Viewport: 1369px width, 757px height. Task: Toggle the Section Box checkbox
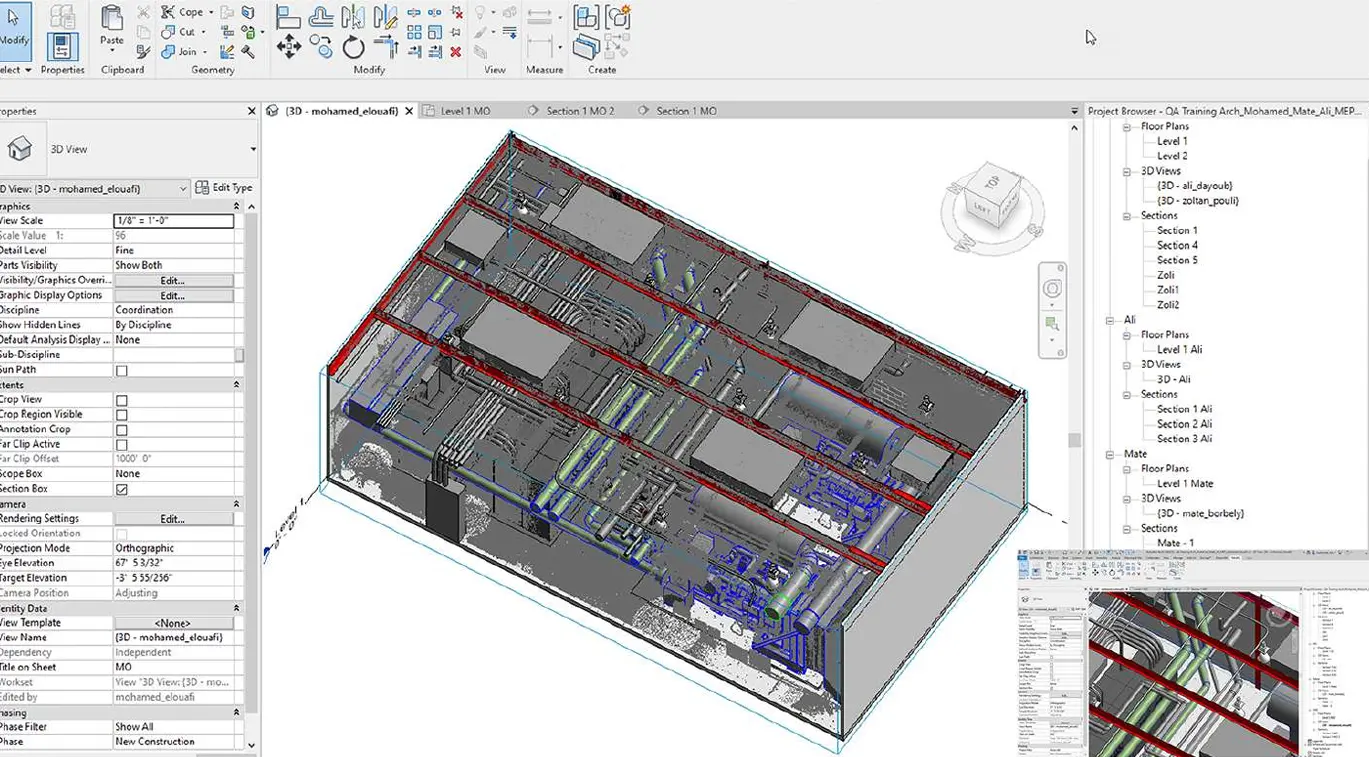tap(122, 489)
